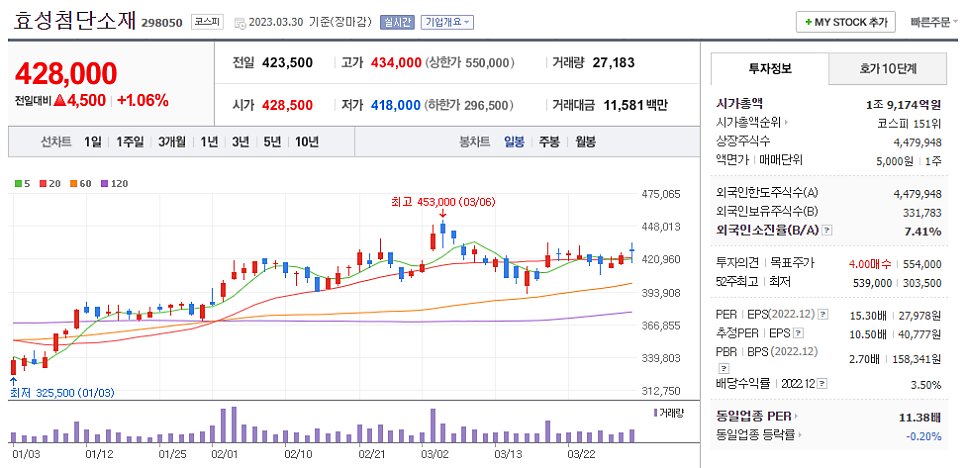The width and height of the screenshot is (966, 468).
Task: Click 시가총액 value 1조 9,174억원
Action: (903, 105)
